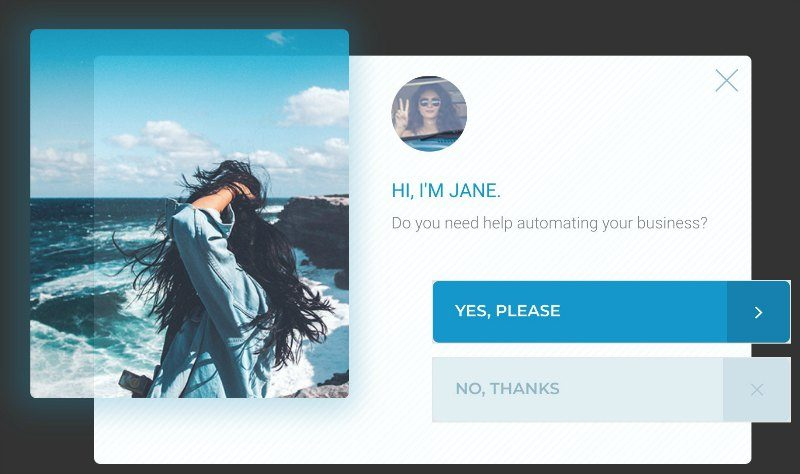
Task: Click the chevron arrow on YES, PLEASE
Action: coord(759,312)
